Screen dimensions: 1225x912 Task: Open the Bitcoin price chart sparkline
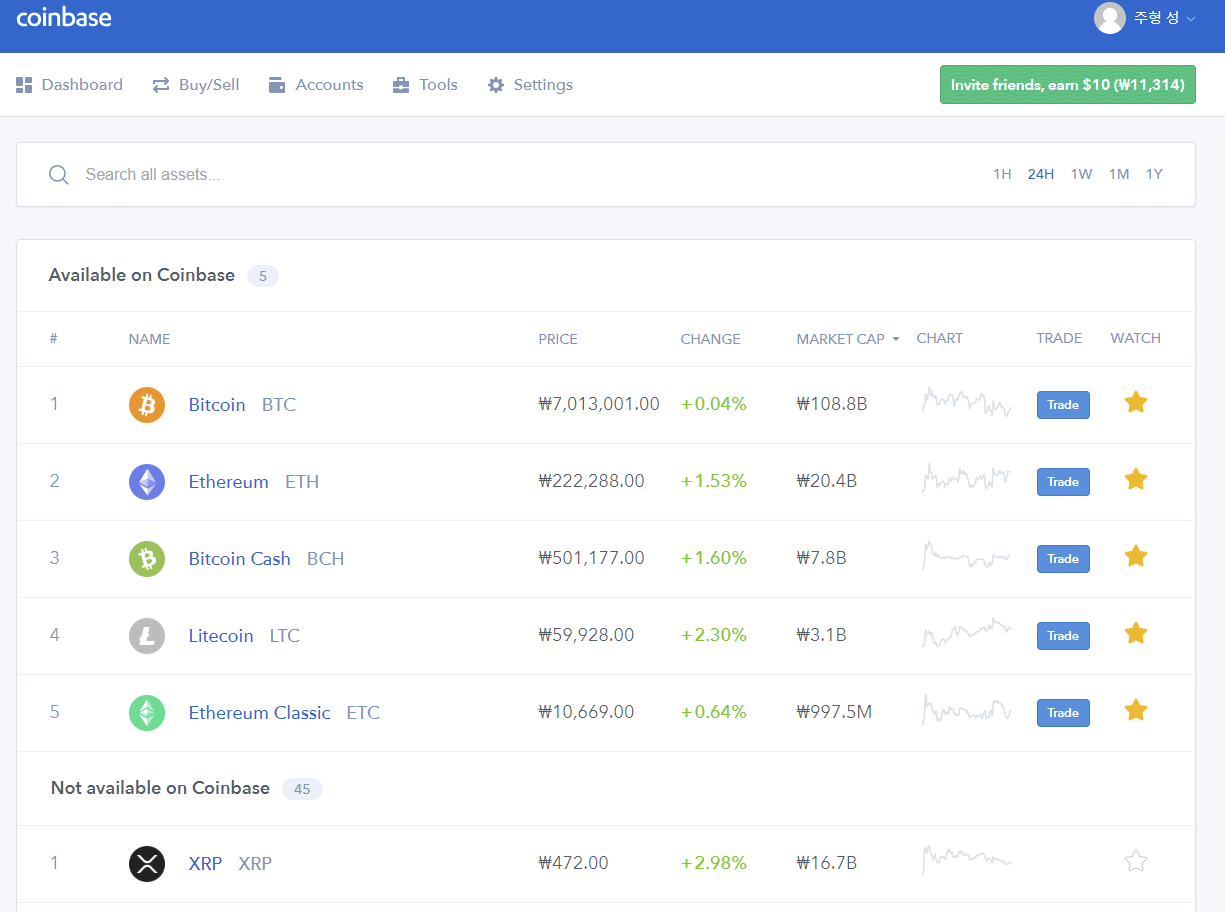pyautogui.click(x=966, y=402)
